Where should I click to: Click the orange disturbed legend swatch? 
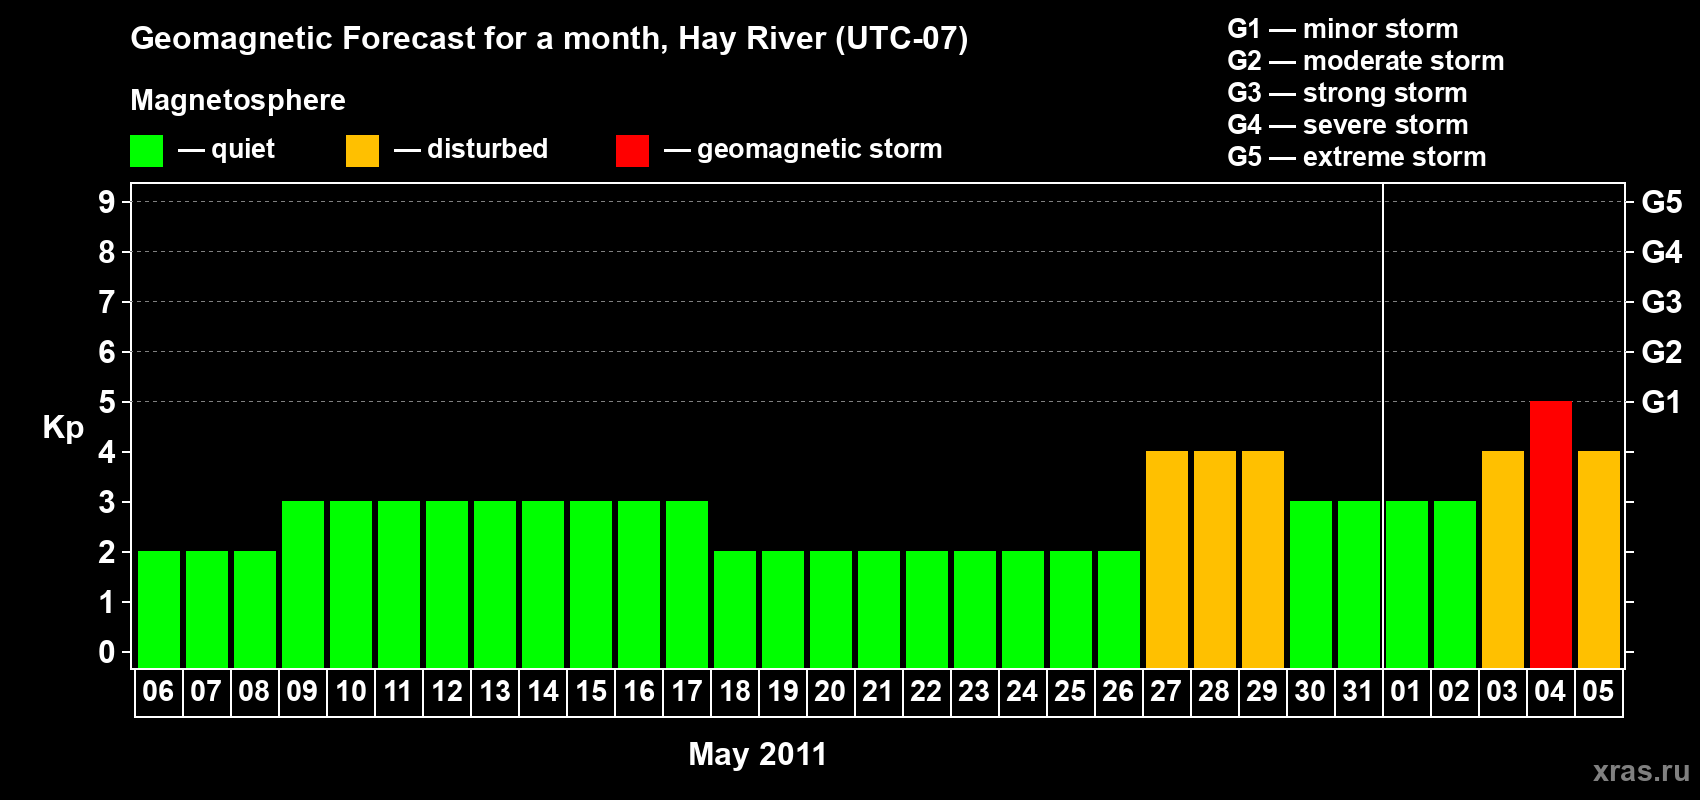coord(362,151)
